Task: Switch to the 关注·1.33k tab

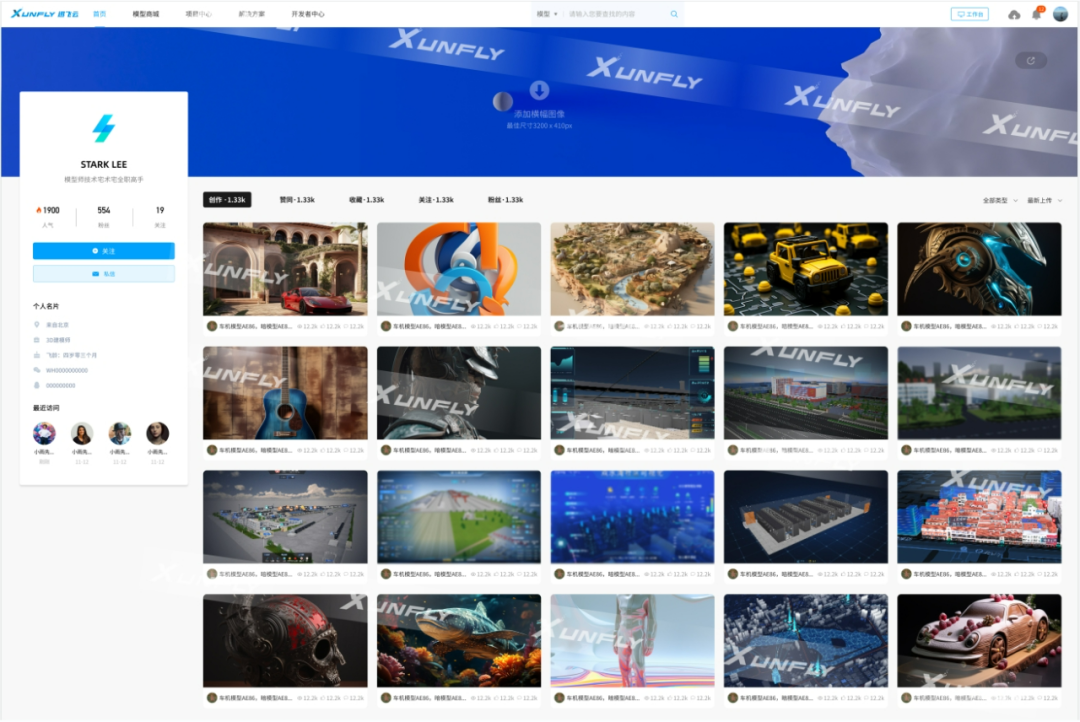Action: [x=436, y=200]
